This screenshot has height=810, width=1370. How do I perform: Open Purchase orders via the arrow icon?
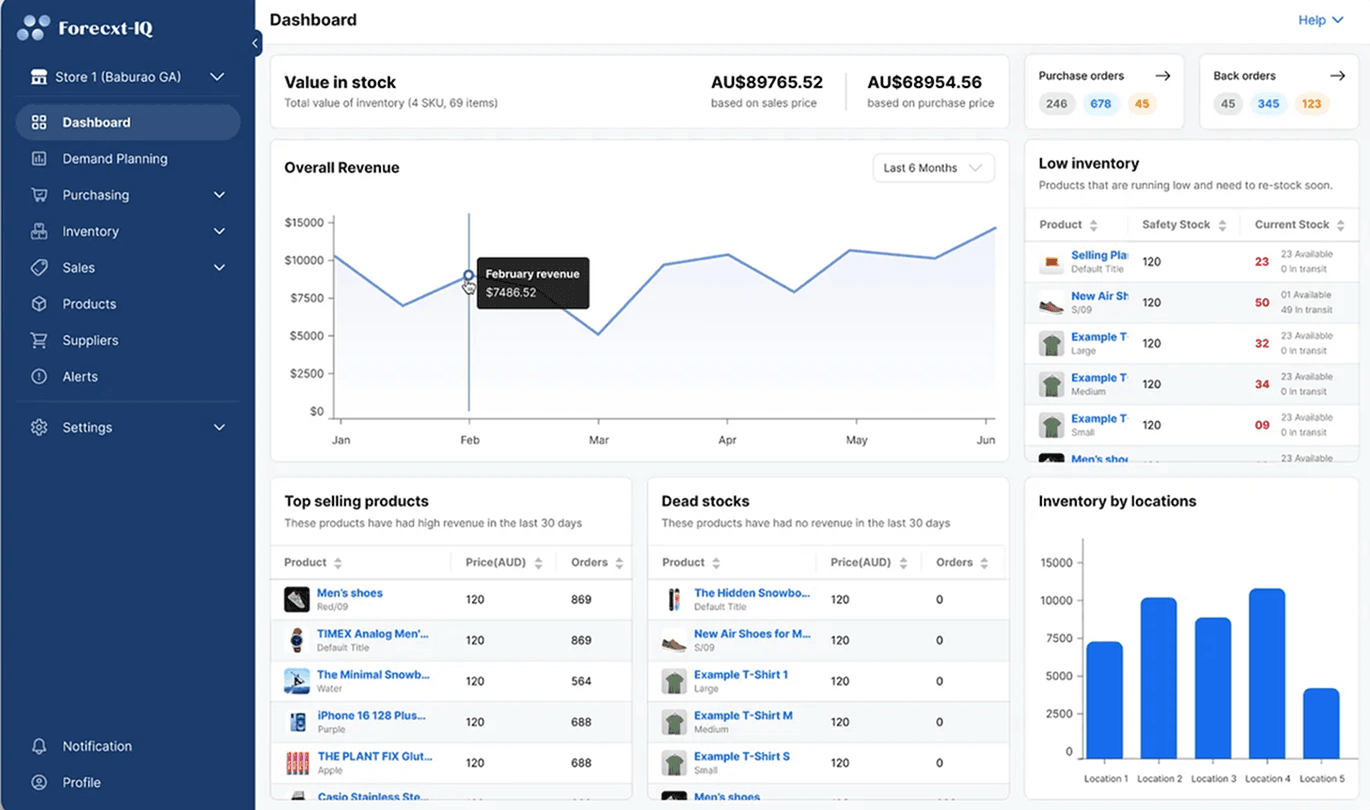1163,75
